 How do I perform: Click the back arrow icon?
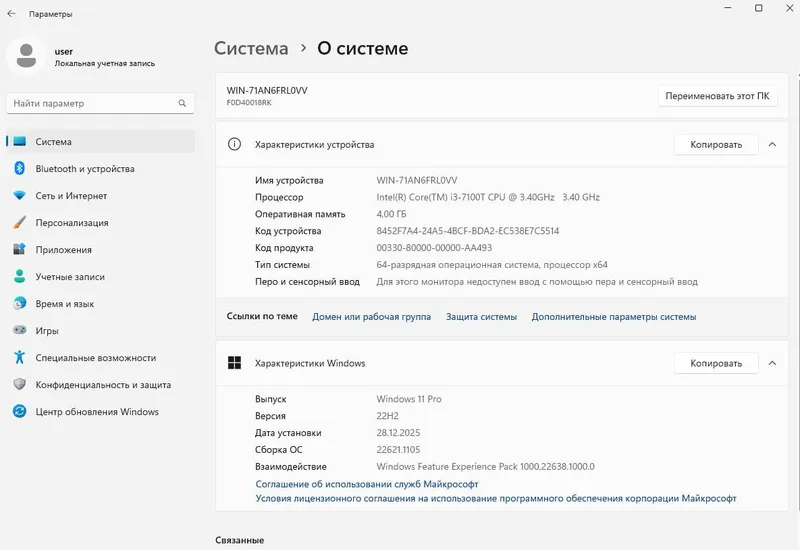11,14
